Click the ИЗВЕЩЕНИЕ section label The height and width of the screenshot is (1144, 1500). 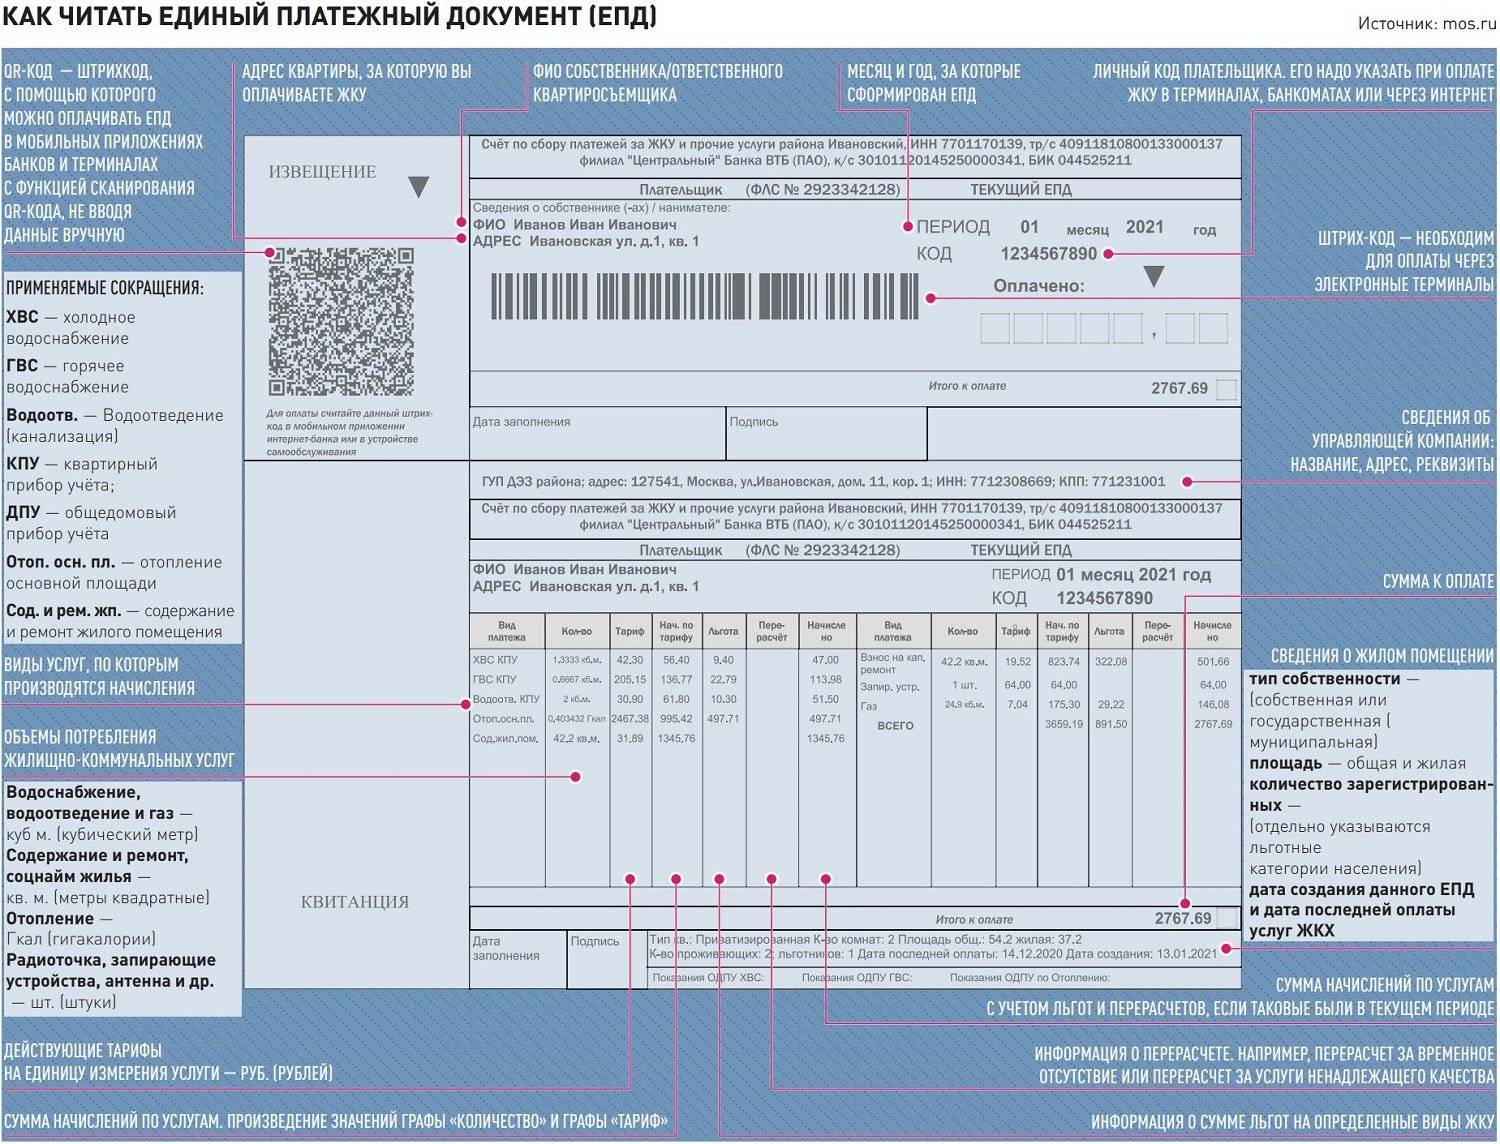(x=322, y=172)
